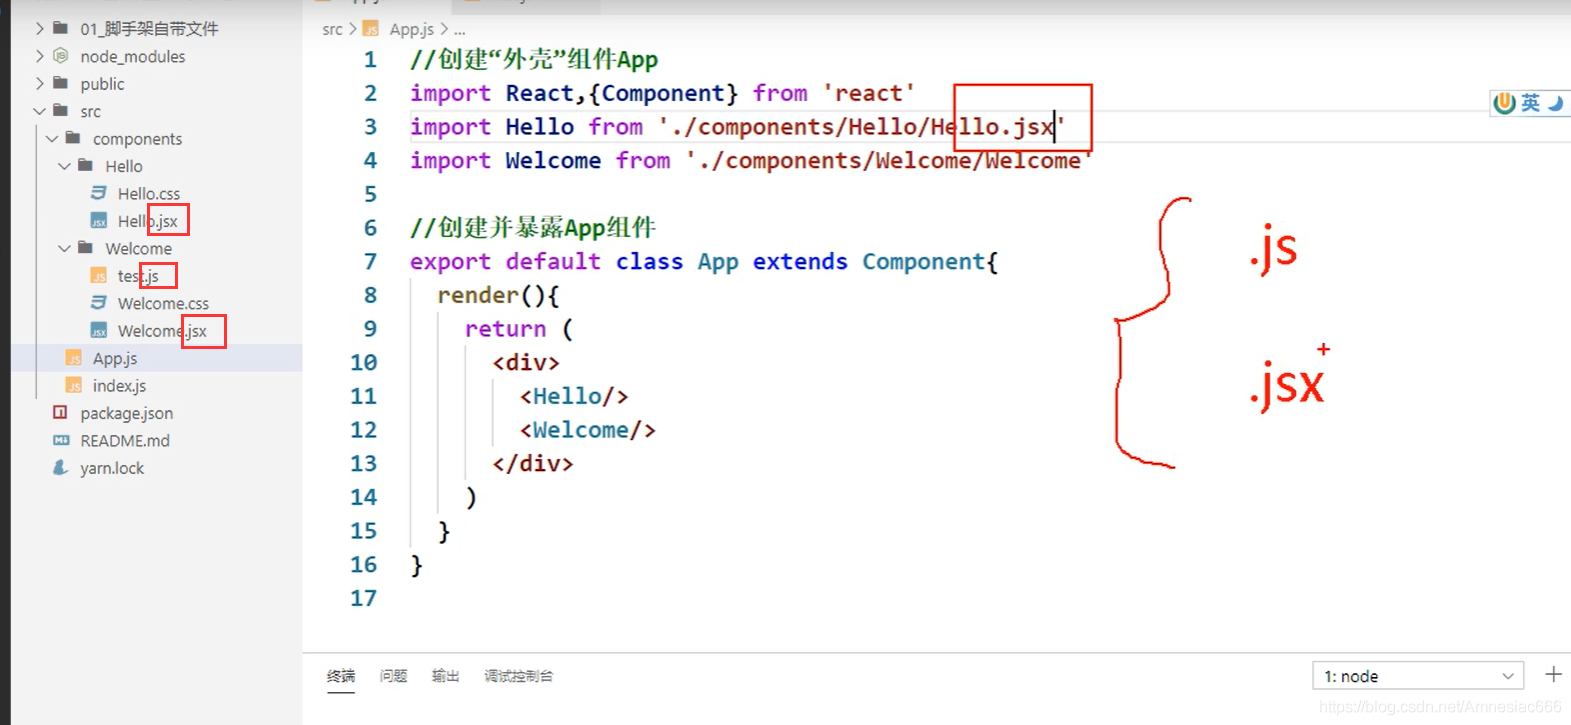Click the CSS icon beside Welcome.css

(99, 303)
